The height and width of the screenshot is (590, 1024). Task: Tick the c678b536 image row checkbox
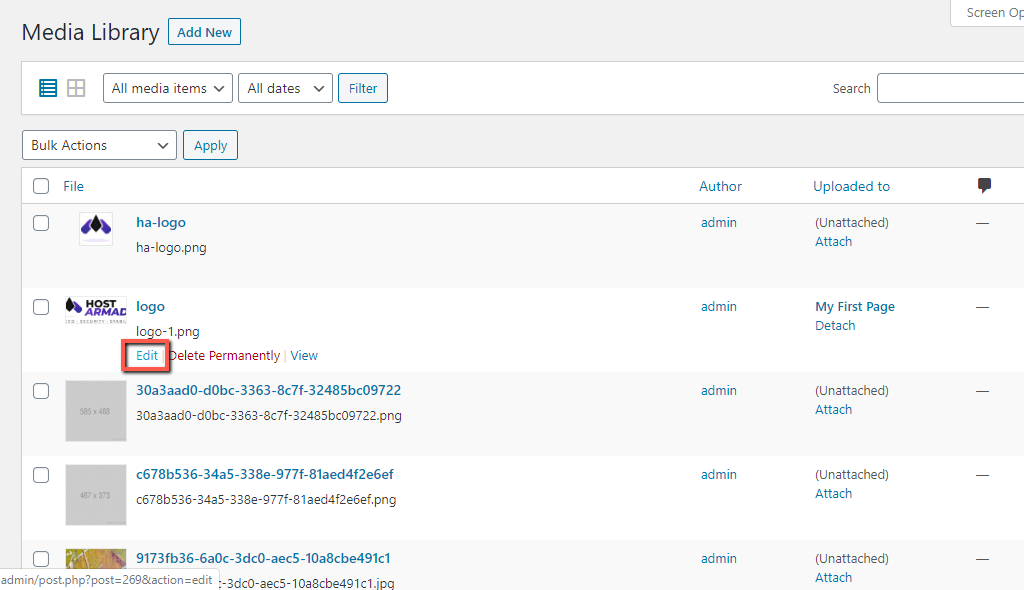[41, 475]
